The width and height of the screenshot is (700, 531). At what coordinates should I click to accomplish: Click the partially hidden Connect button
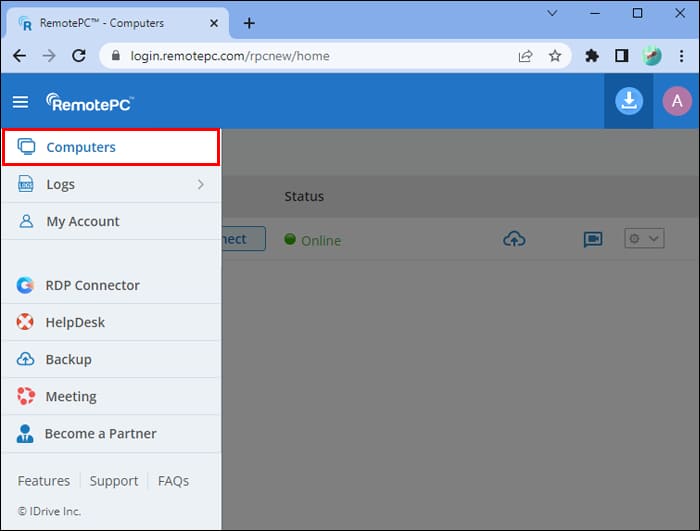point(243,239)
